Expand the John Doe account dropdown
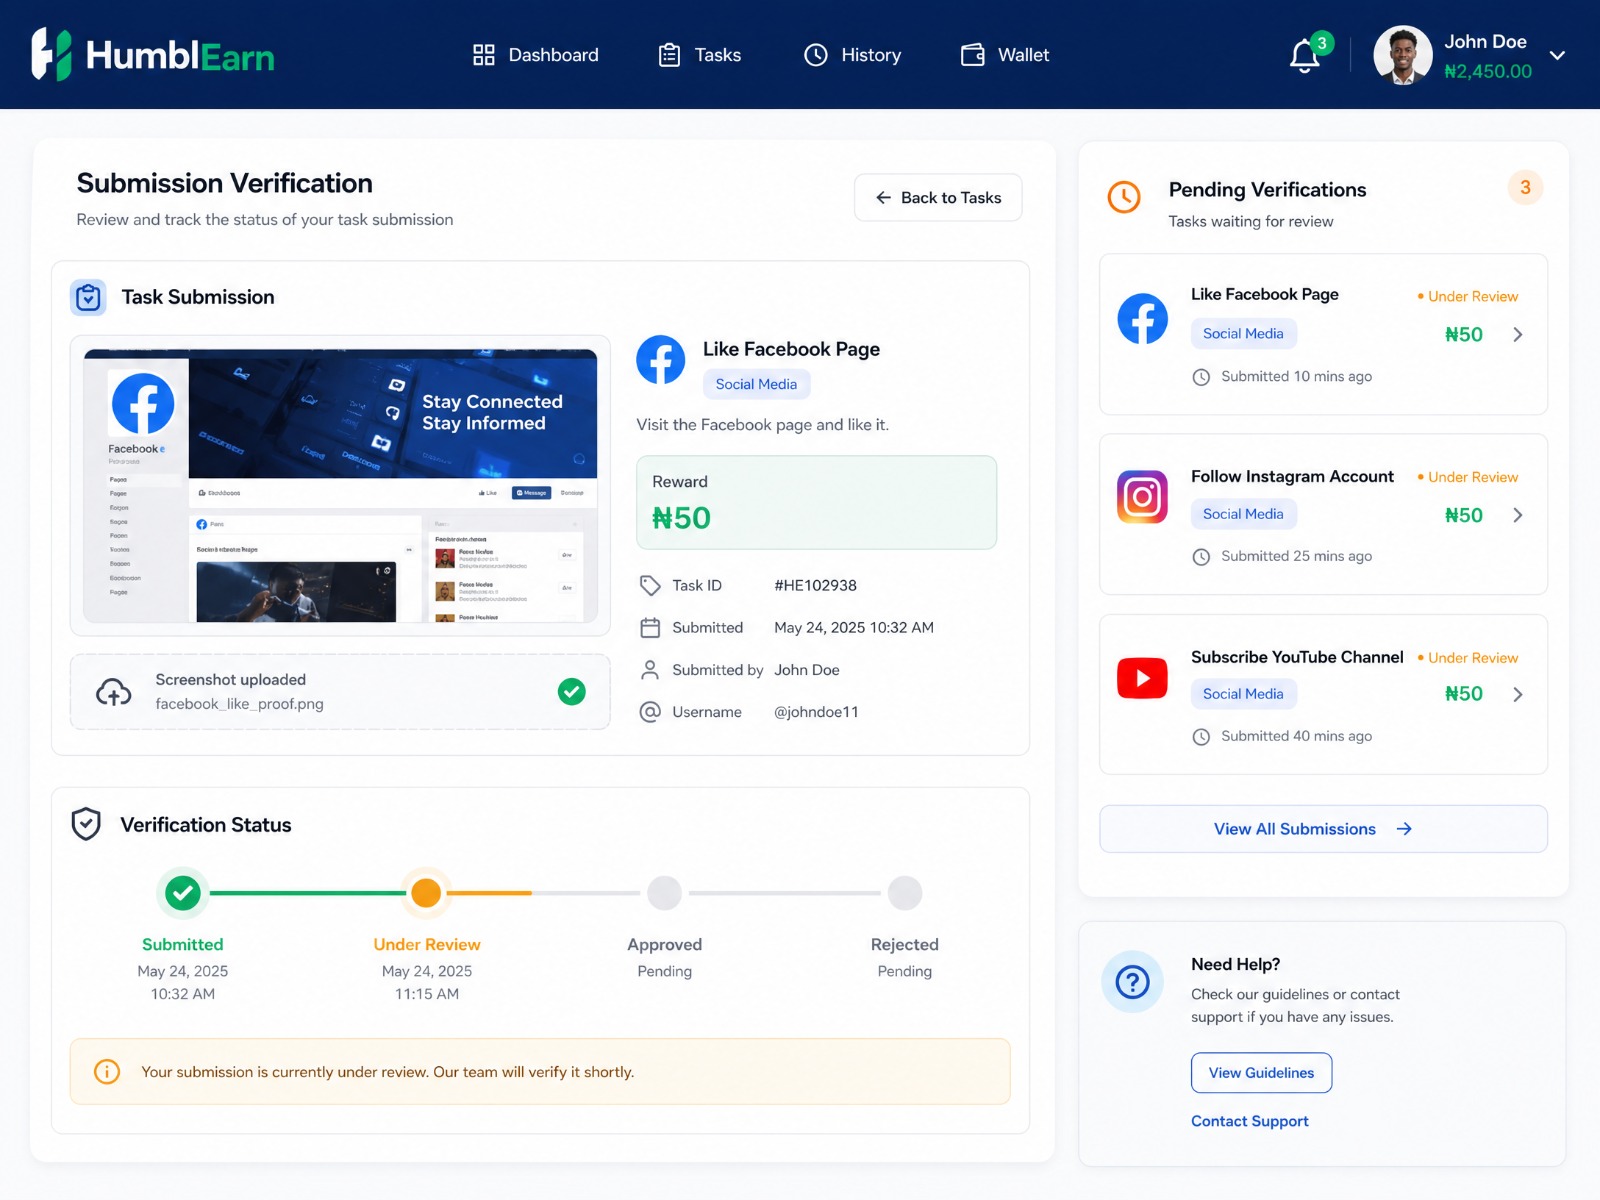The width and height of the screenshot is (1600, 1200). click(x=1557, y=55)
